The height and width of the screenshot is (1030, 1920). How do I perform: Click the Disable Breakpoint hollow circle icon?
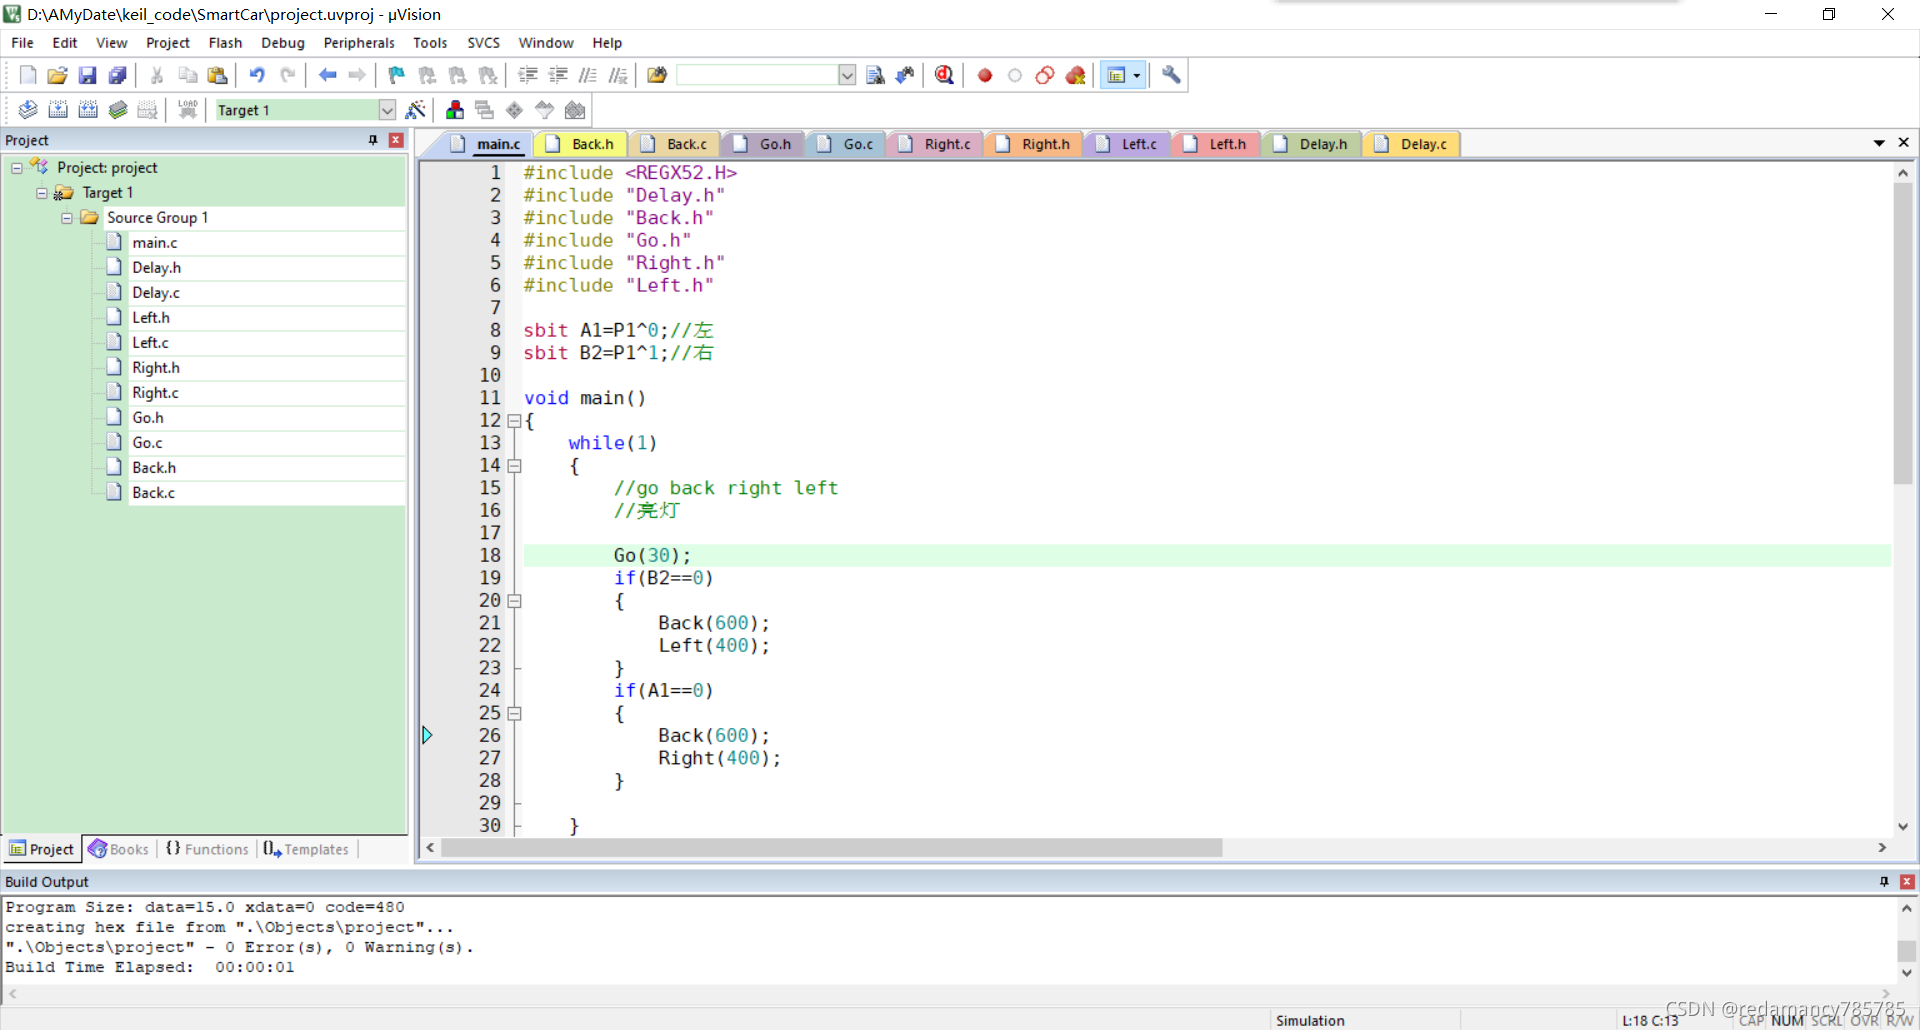click(x=1015, y=75)
